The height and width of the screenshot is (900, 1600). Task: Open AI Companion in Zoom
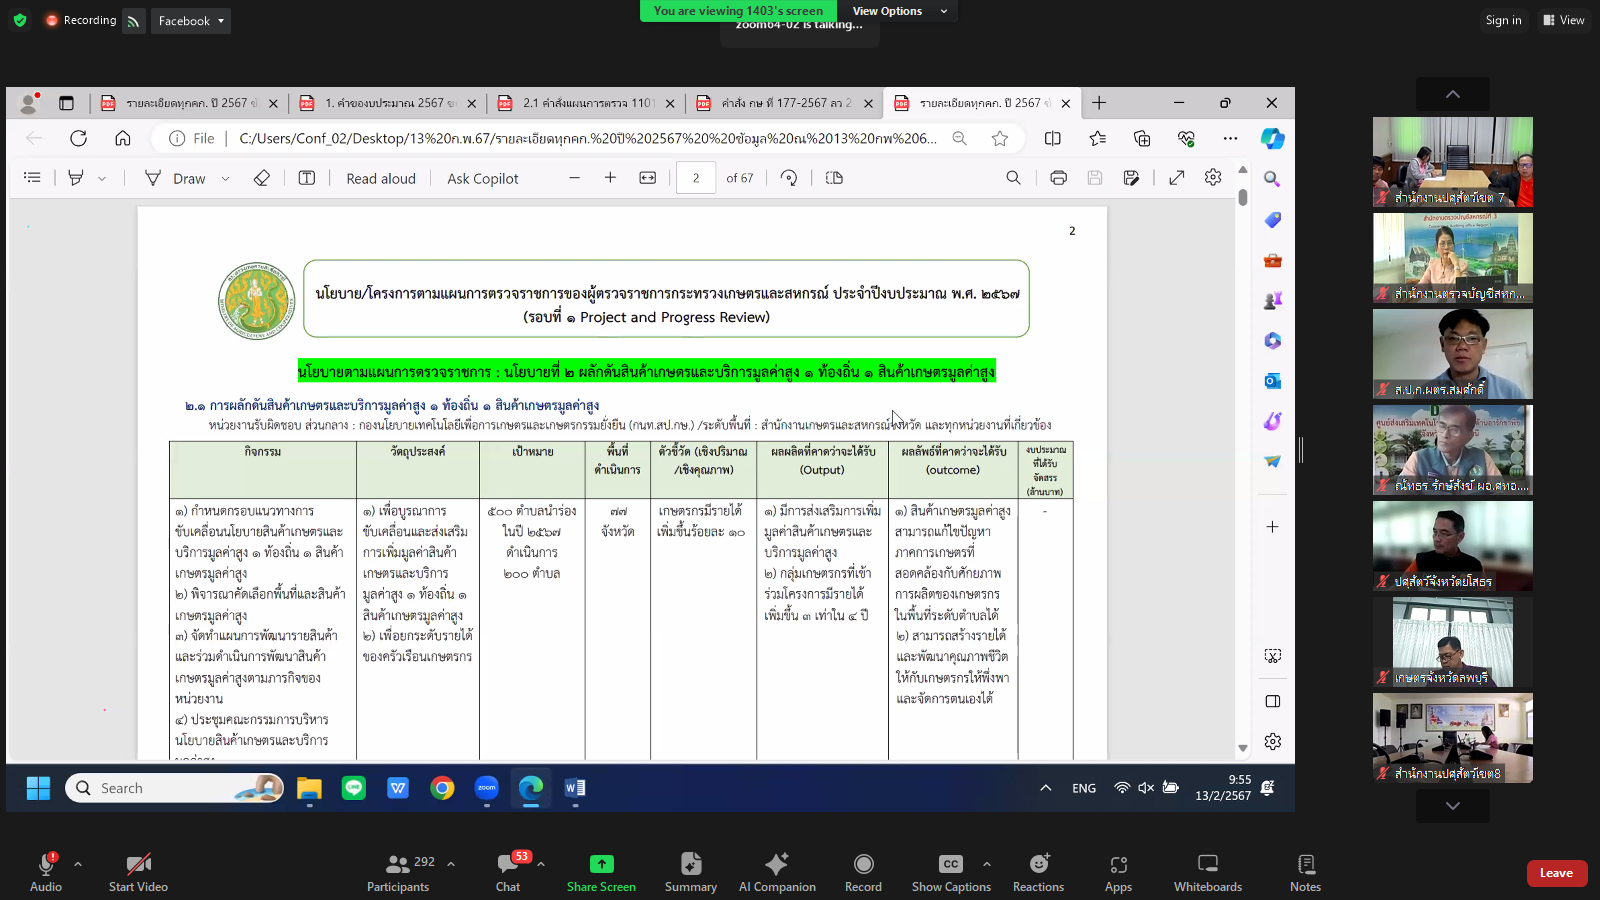(x=777, y=872)
